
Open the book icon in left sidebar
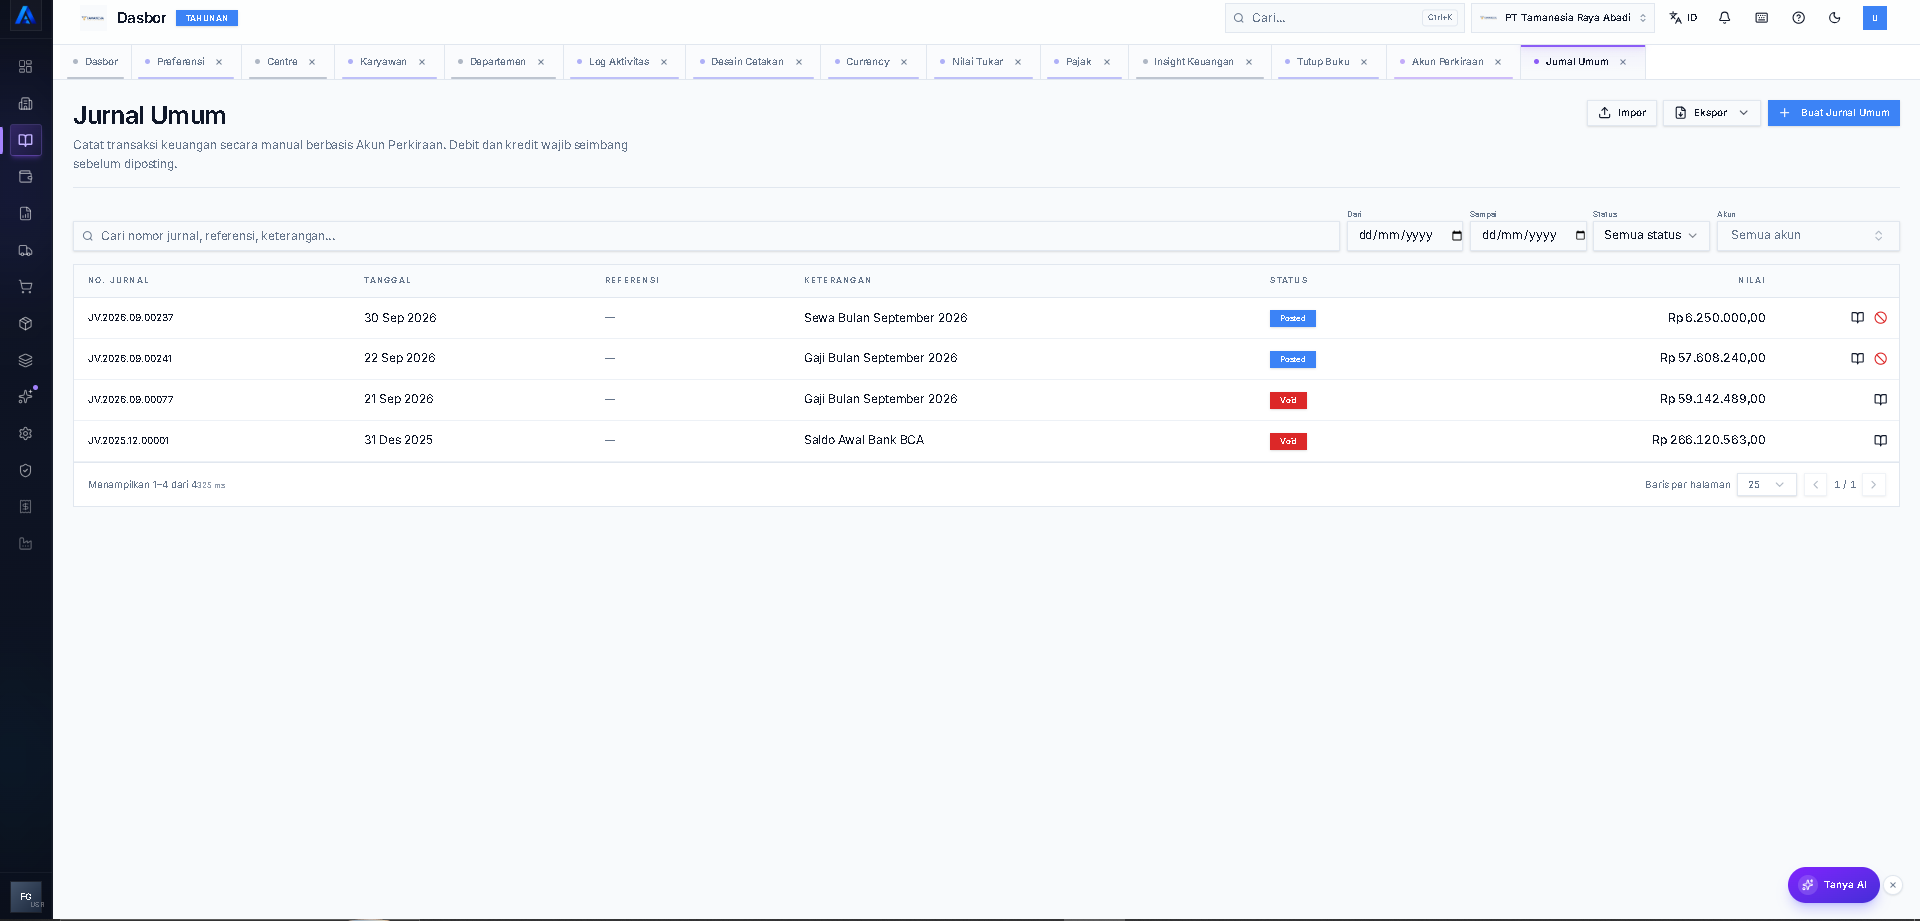(26, 140)
